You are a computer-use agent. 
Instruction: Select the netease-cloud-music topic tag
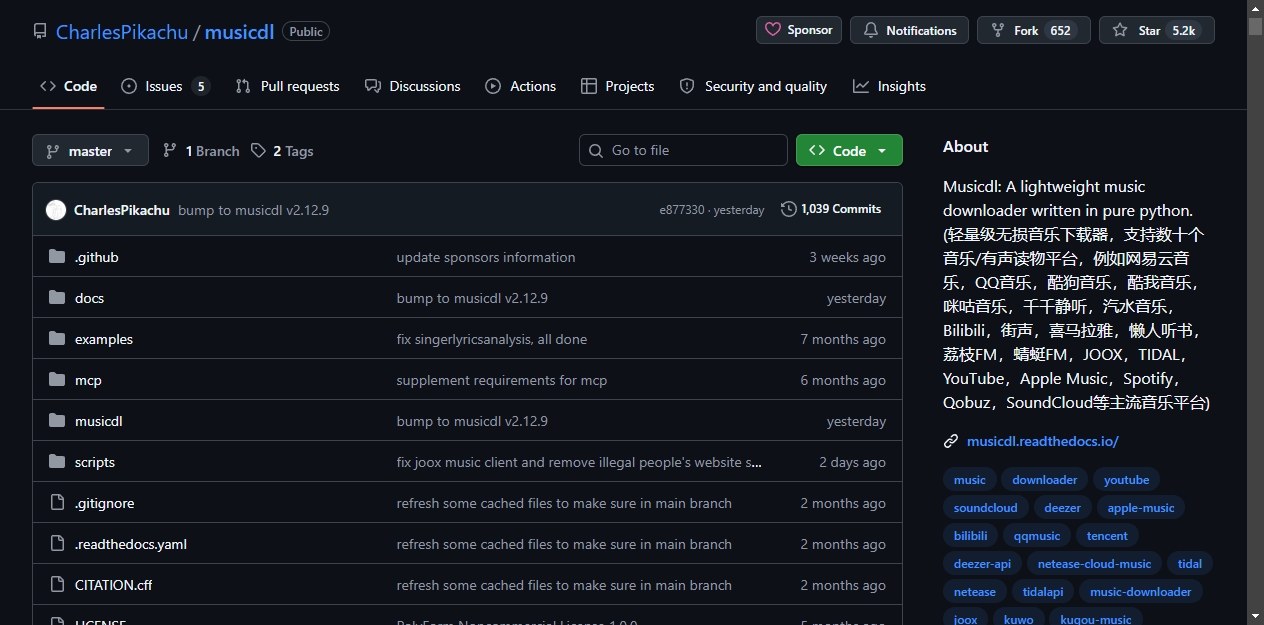[x=1094, y=564]
